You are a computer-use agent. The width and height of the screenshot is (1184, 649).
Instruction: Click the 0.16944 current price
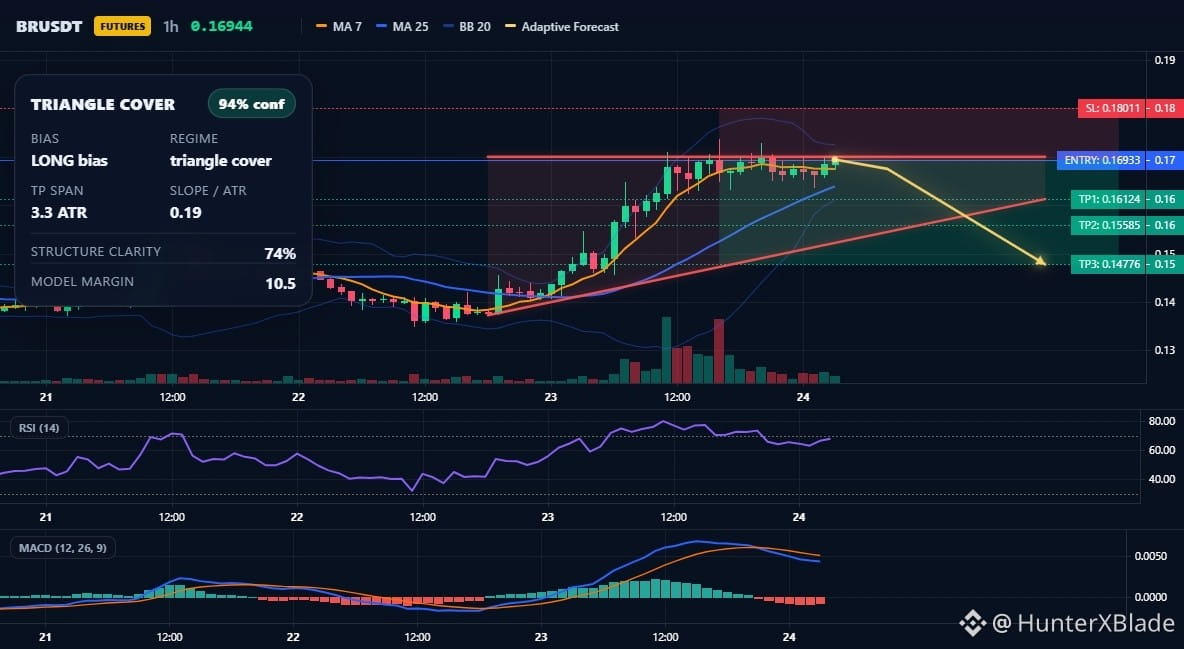click(x=221, y=26)
